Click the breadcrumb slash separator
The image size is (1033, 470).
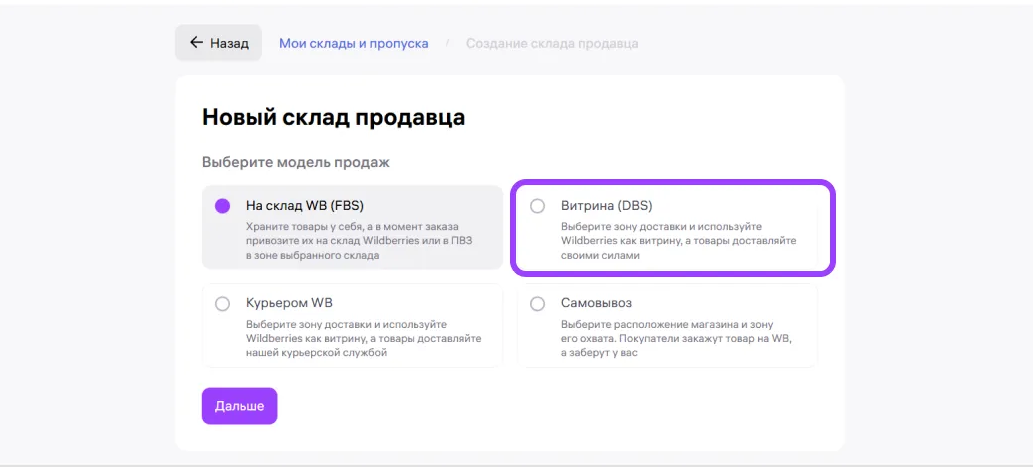tap(447, 43)
